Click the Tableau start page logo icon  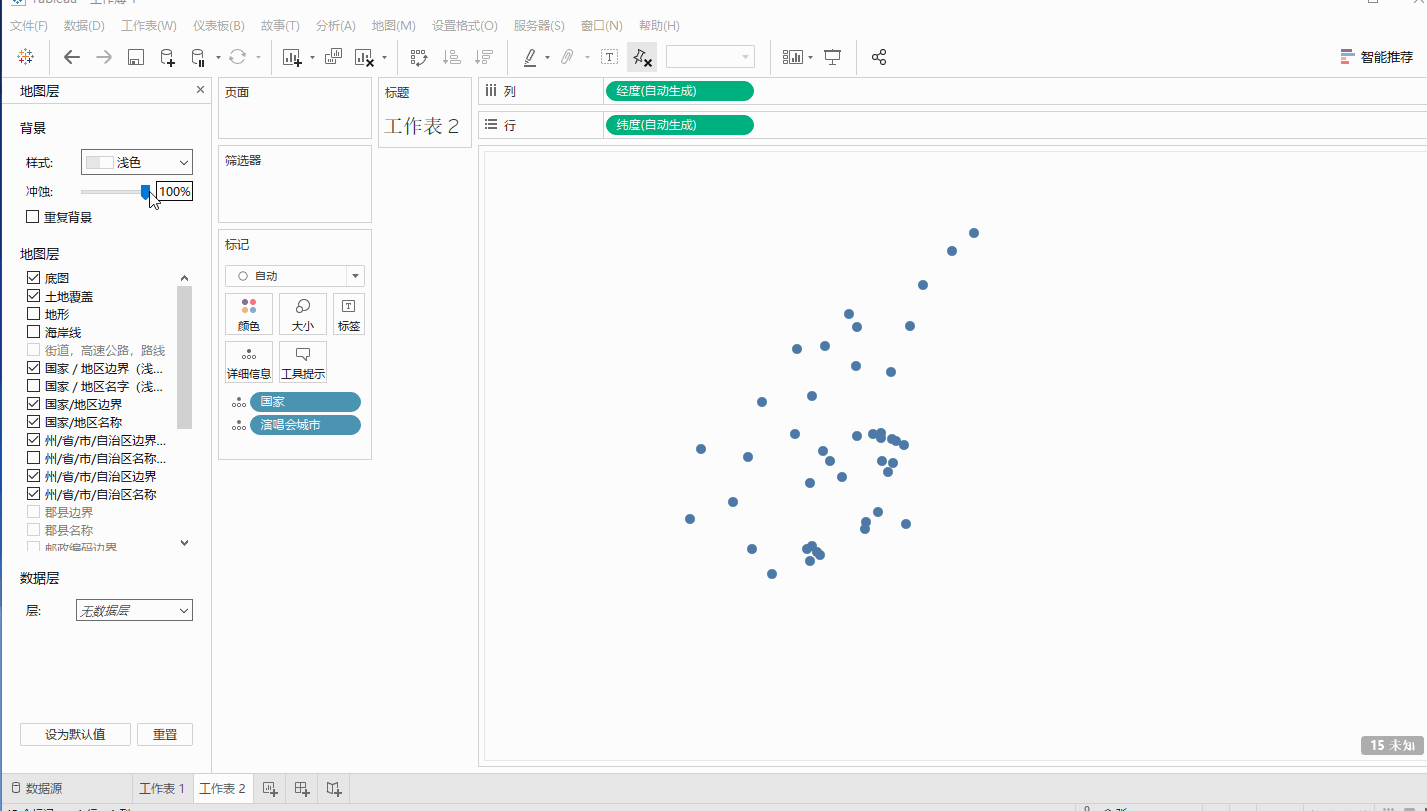(x=26, y=57)
